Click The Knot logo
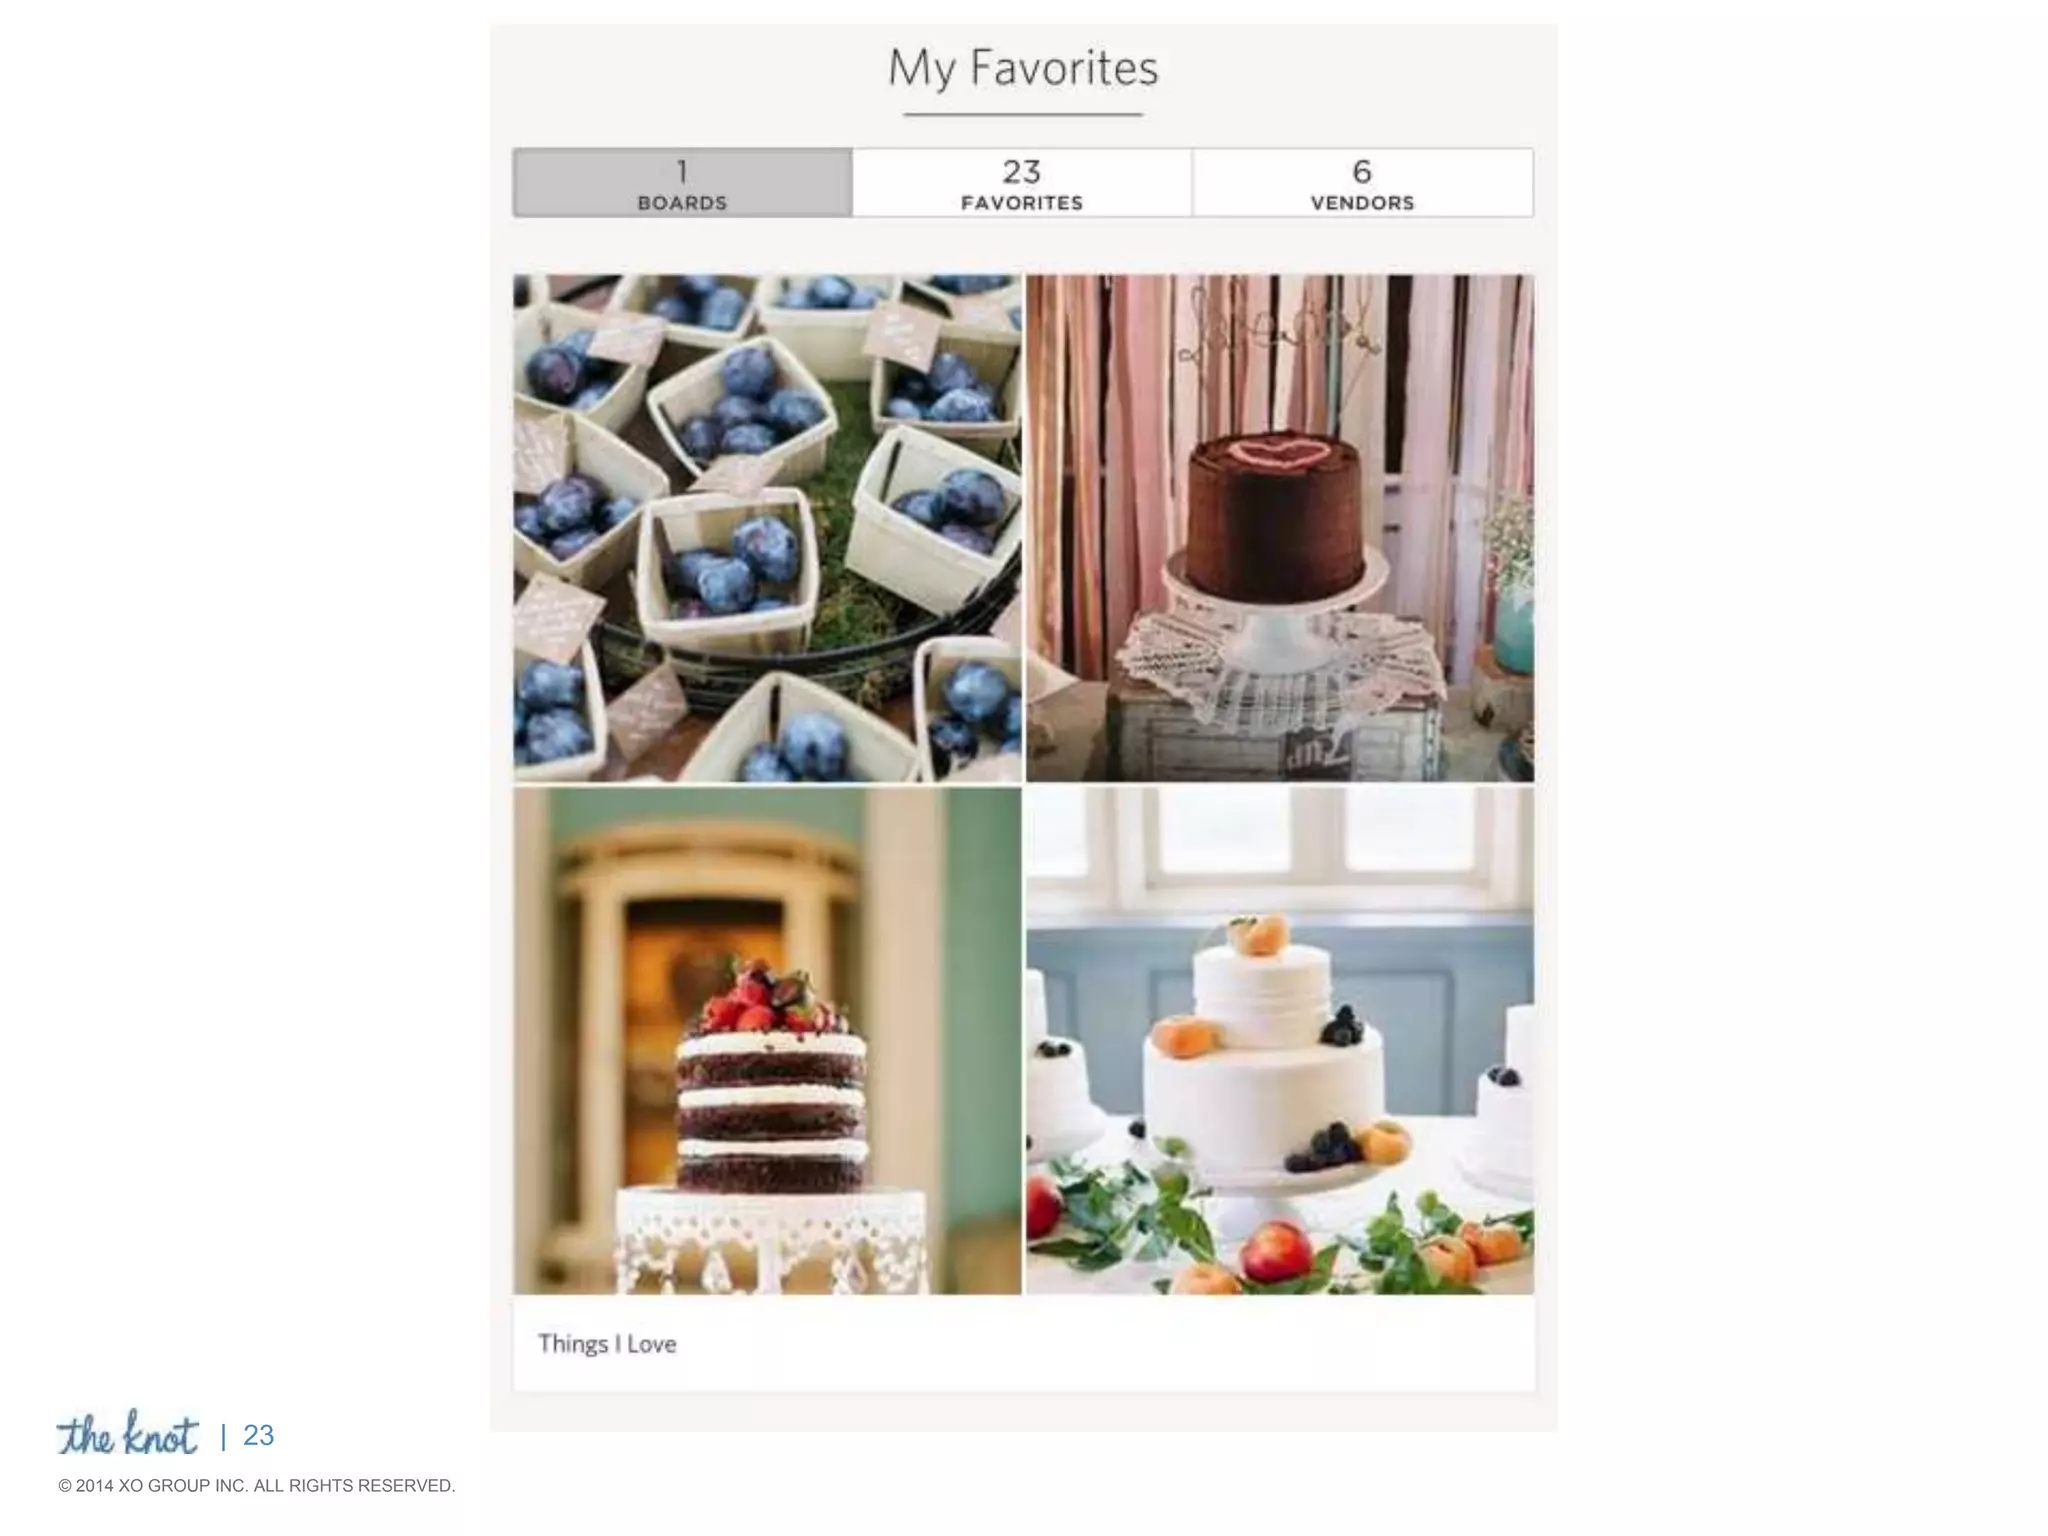The image size is (2048, 1536). (x=128, y=1434)
